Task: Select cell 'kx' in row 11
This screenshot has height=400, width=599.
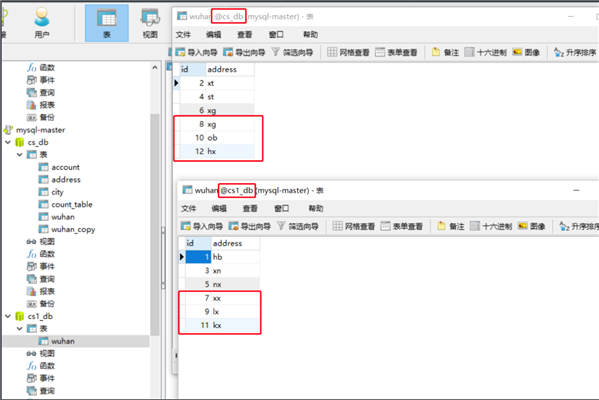Action: tap(235, 325)
